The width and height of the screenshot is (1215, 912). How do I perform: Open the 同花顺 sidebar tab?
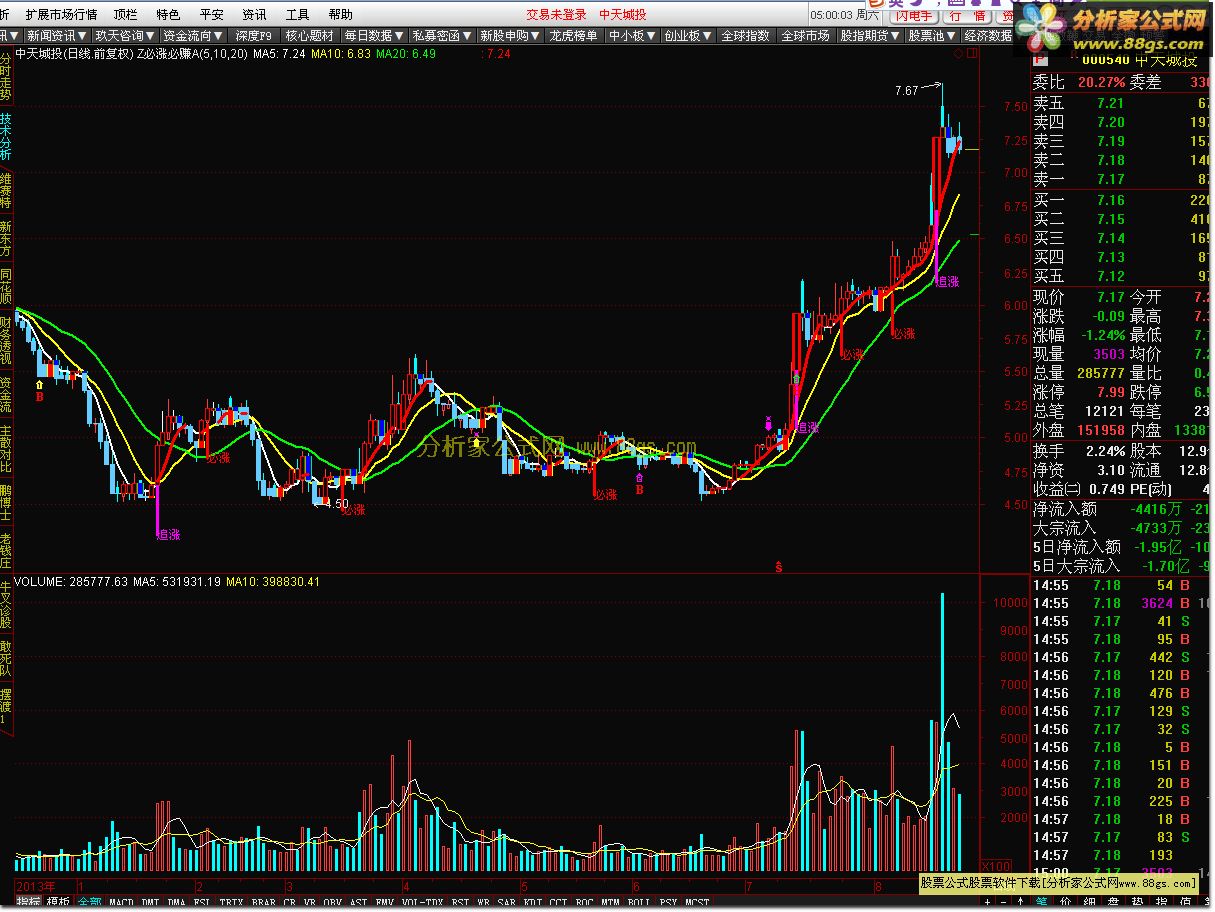click(x=6, y=286)
